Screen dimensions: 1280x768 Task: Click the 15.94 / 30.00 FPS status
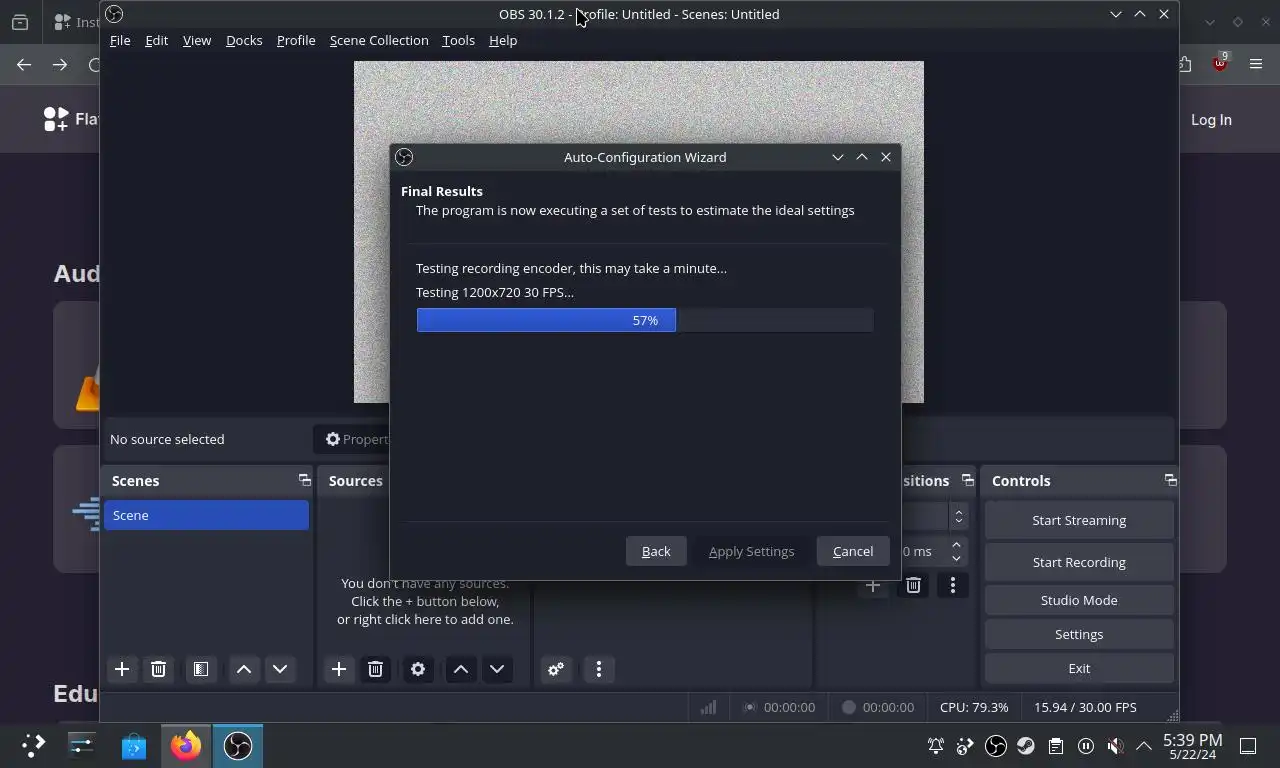click(x=1085, y=707)
